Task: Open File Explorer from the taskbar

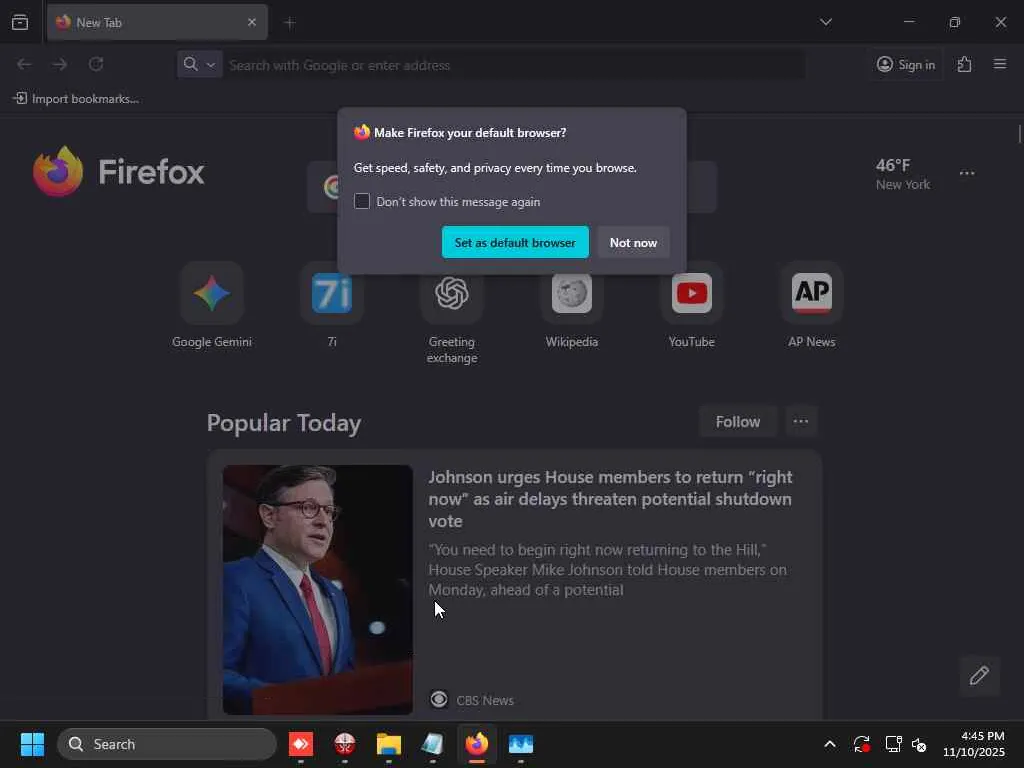Action: pos(389,744)
